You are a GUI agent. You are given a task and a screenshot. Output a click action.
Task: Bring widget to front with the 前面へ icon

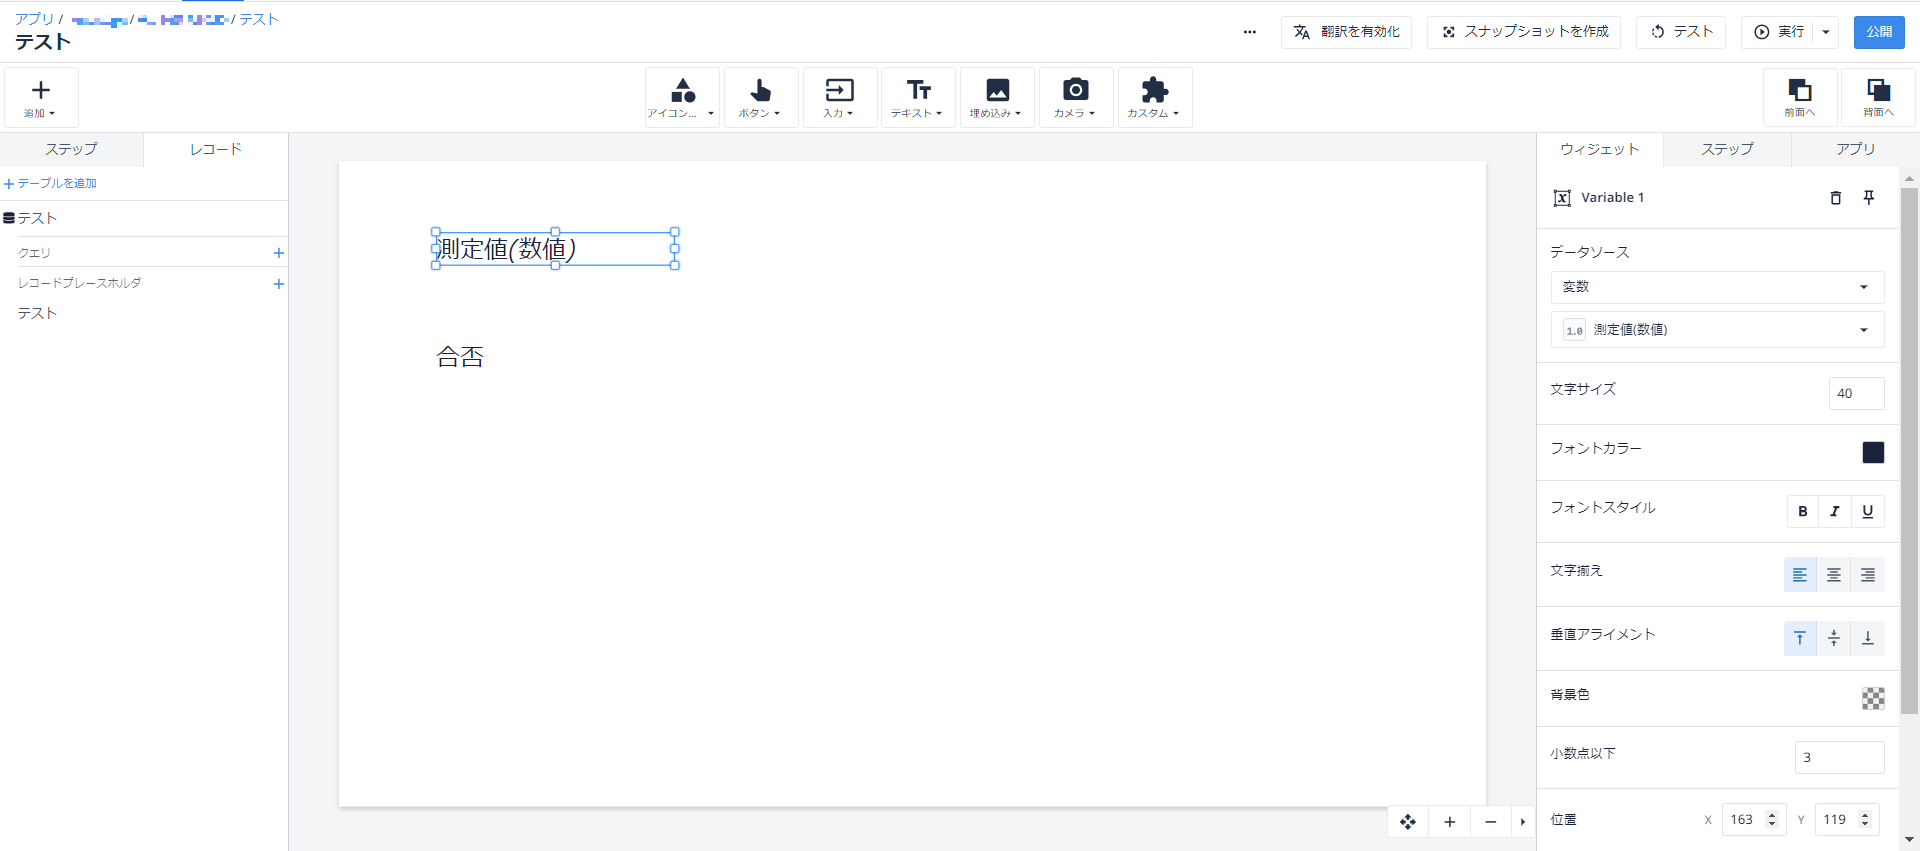[x=1800, y=97]
